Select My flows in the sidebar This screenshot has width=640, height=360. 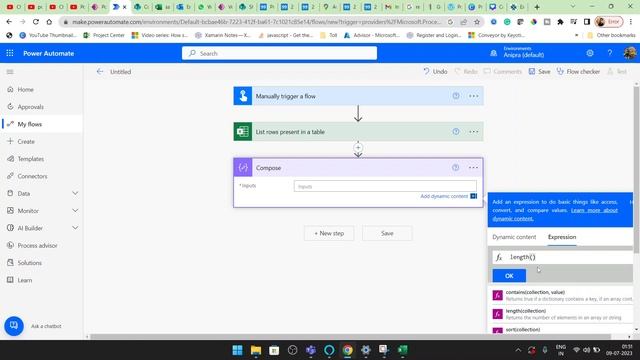(x=29, y=124)
